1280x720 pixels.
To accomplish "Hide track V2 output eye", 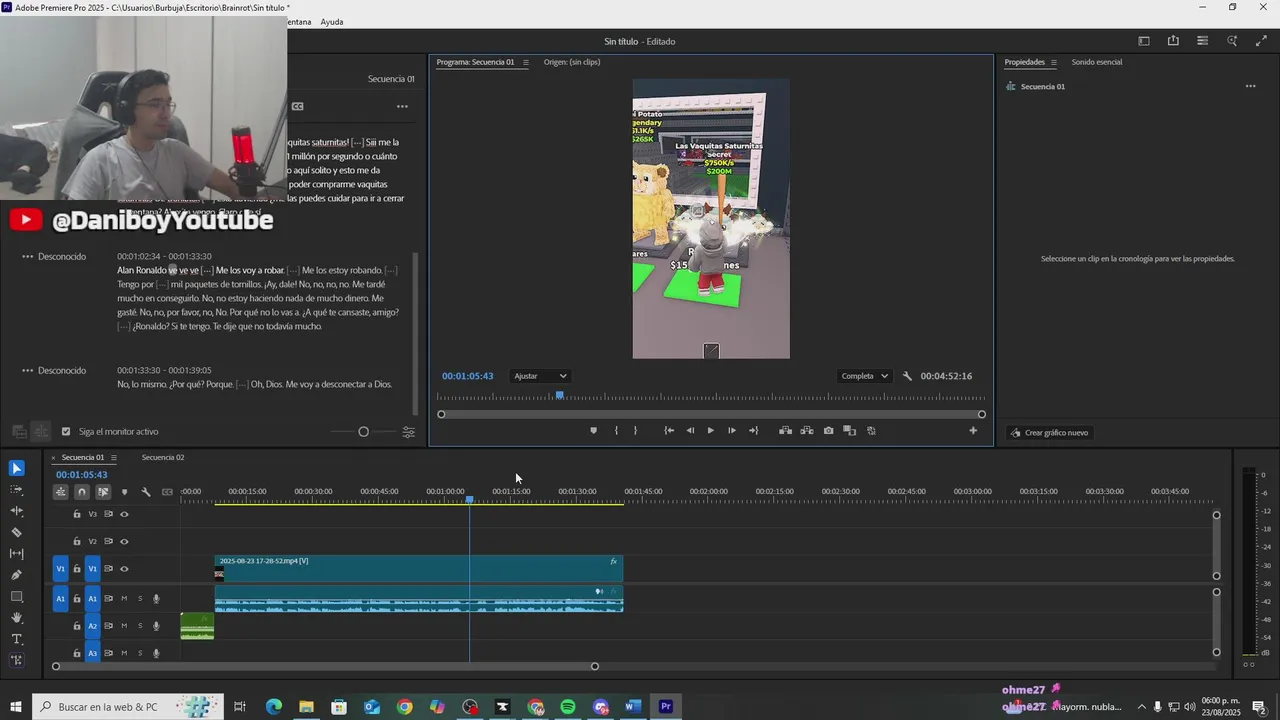I will tap(124, 541).
